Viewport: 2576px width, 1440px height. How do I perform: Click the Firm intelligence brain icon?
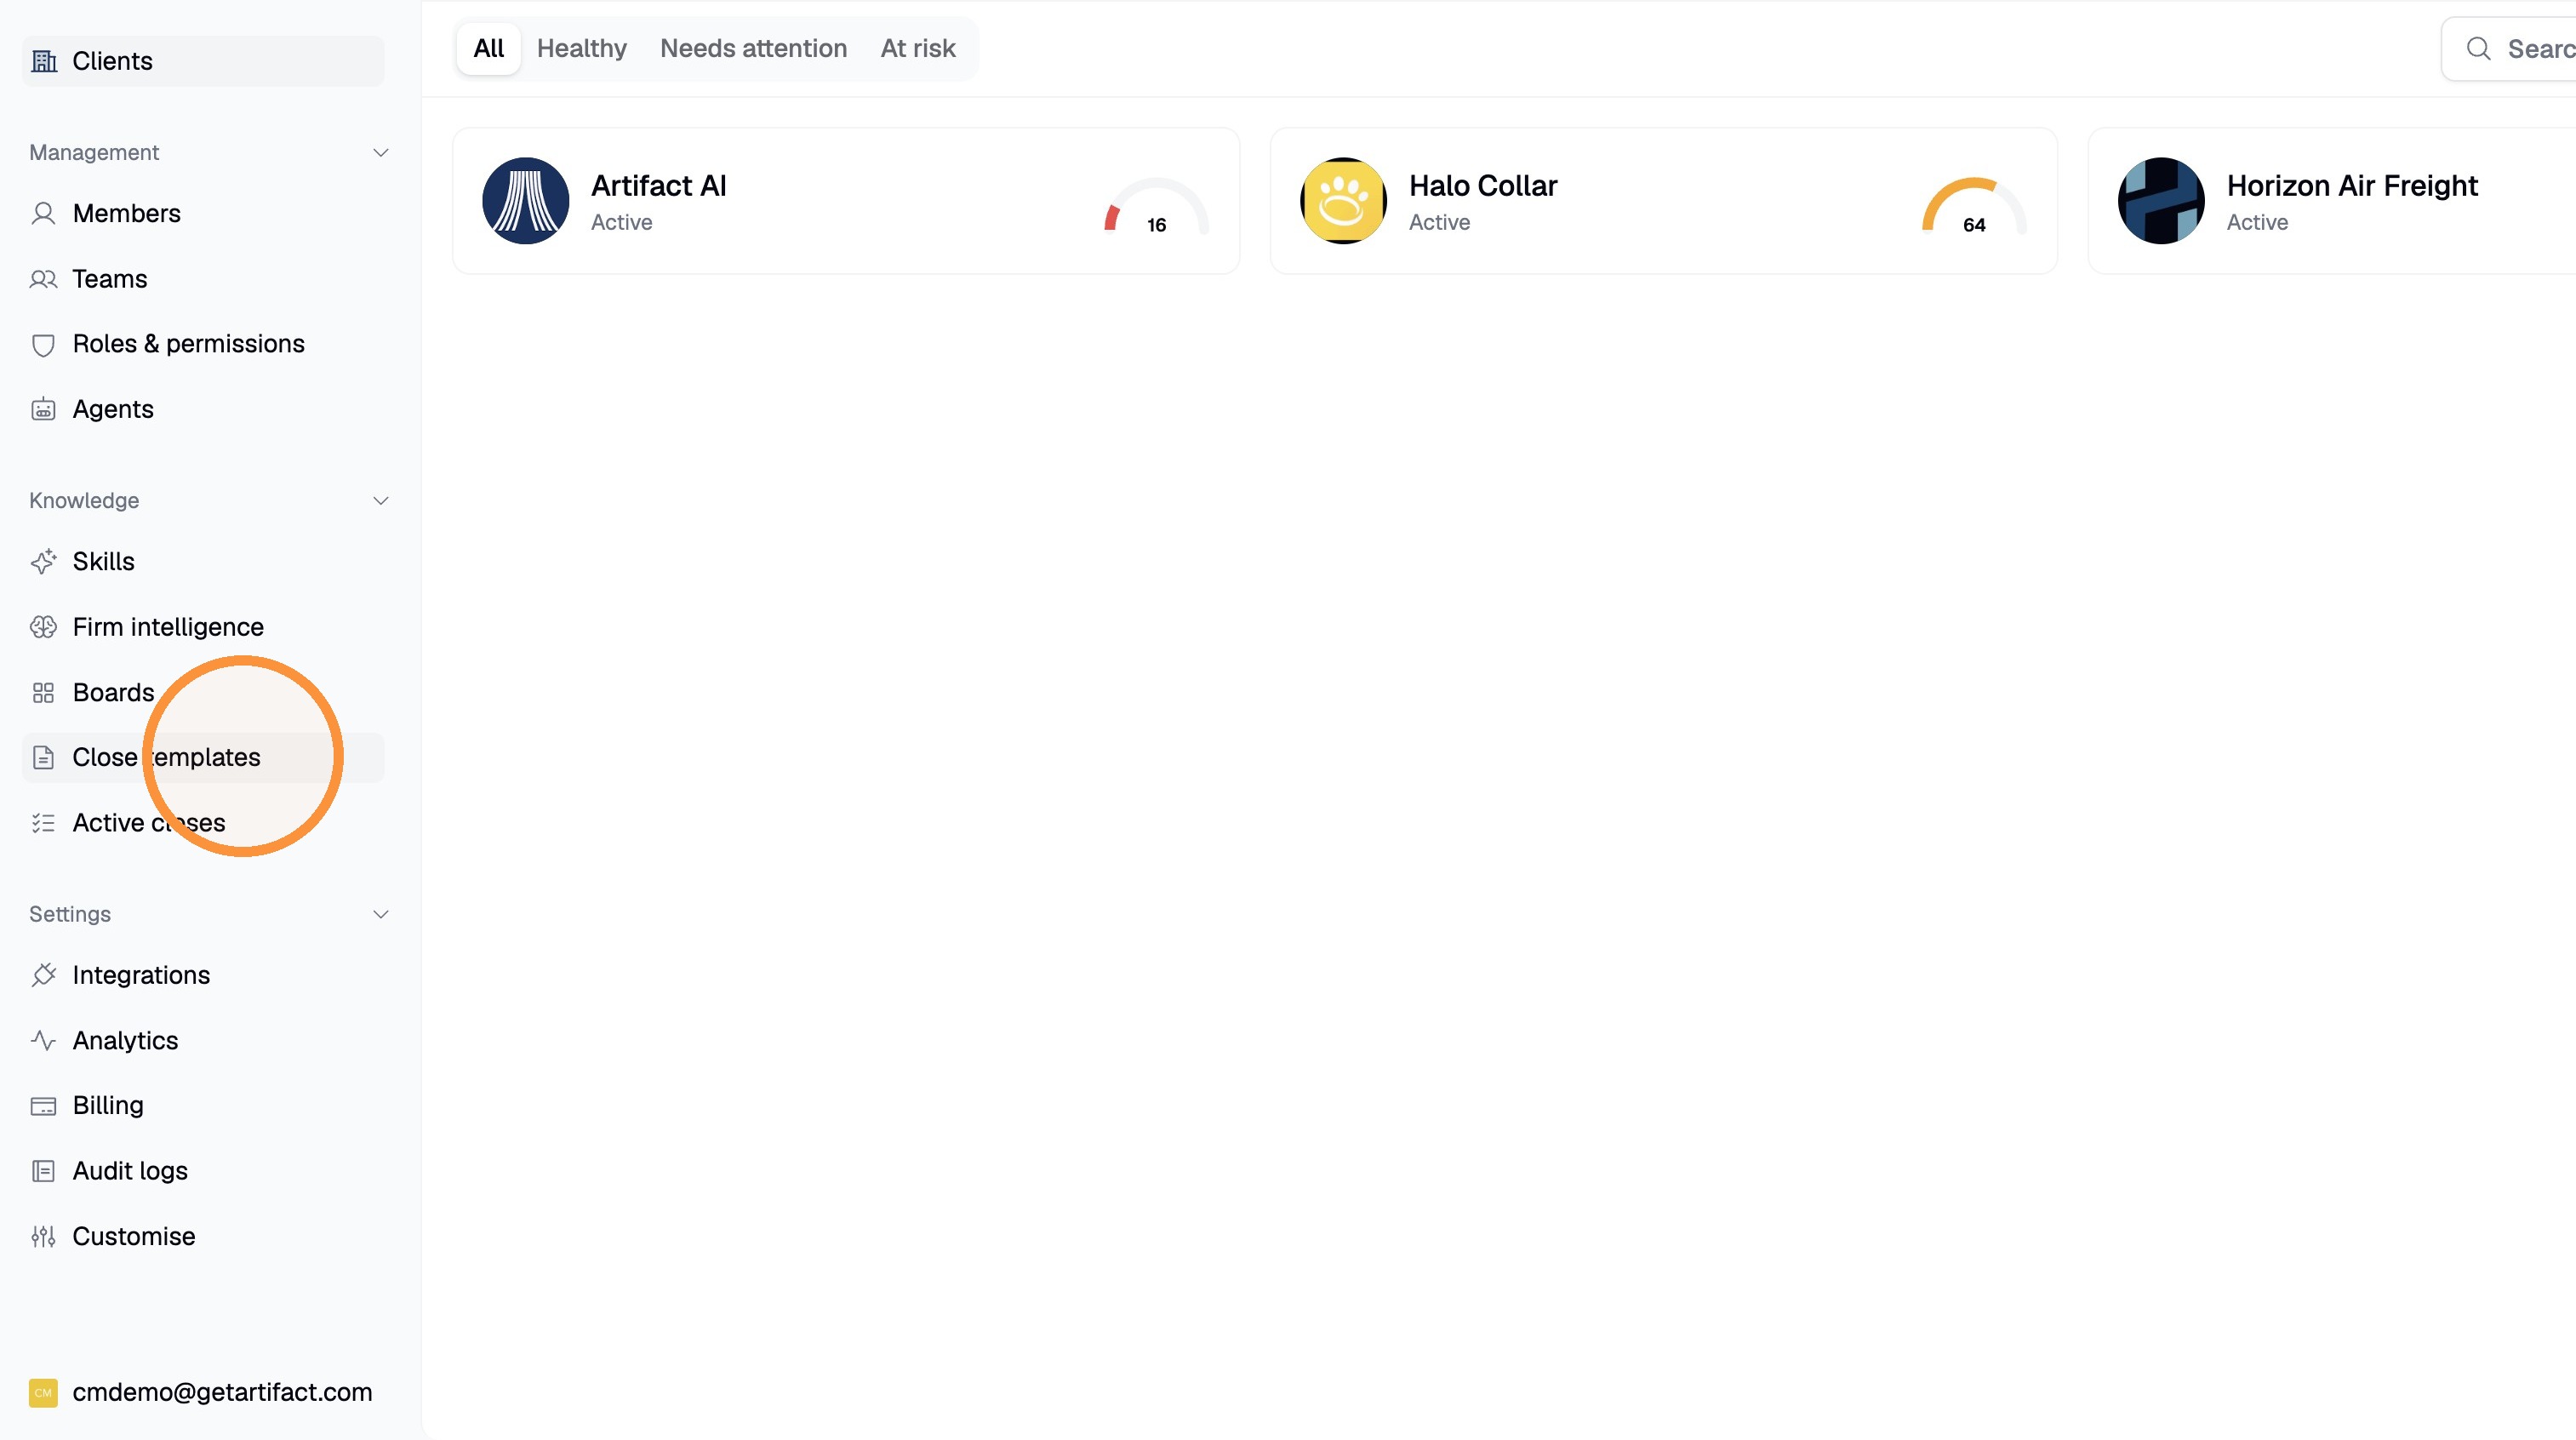[x=43, y=627]
